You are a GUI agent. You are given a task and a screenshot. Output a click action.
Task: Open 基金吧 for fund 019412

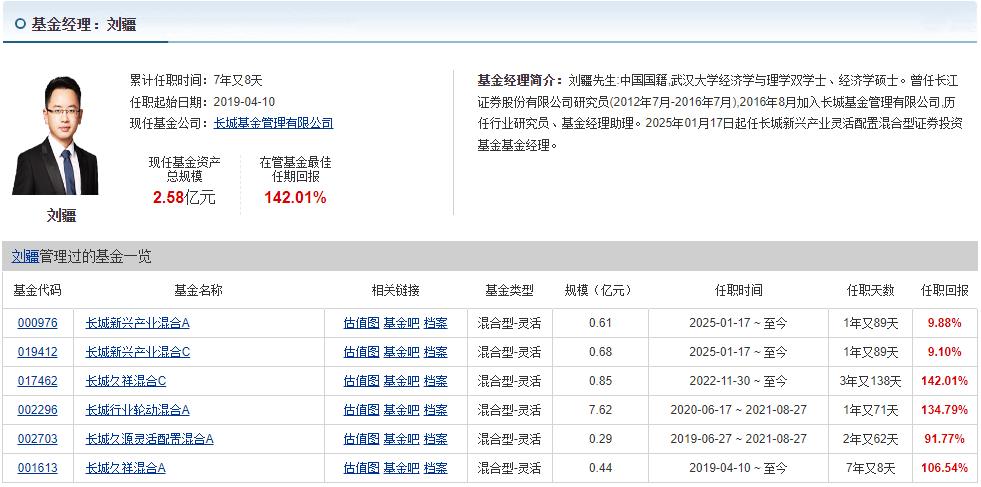(x=401, y=352)
